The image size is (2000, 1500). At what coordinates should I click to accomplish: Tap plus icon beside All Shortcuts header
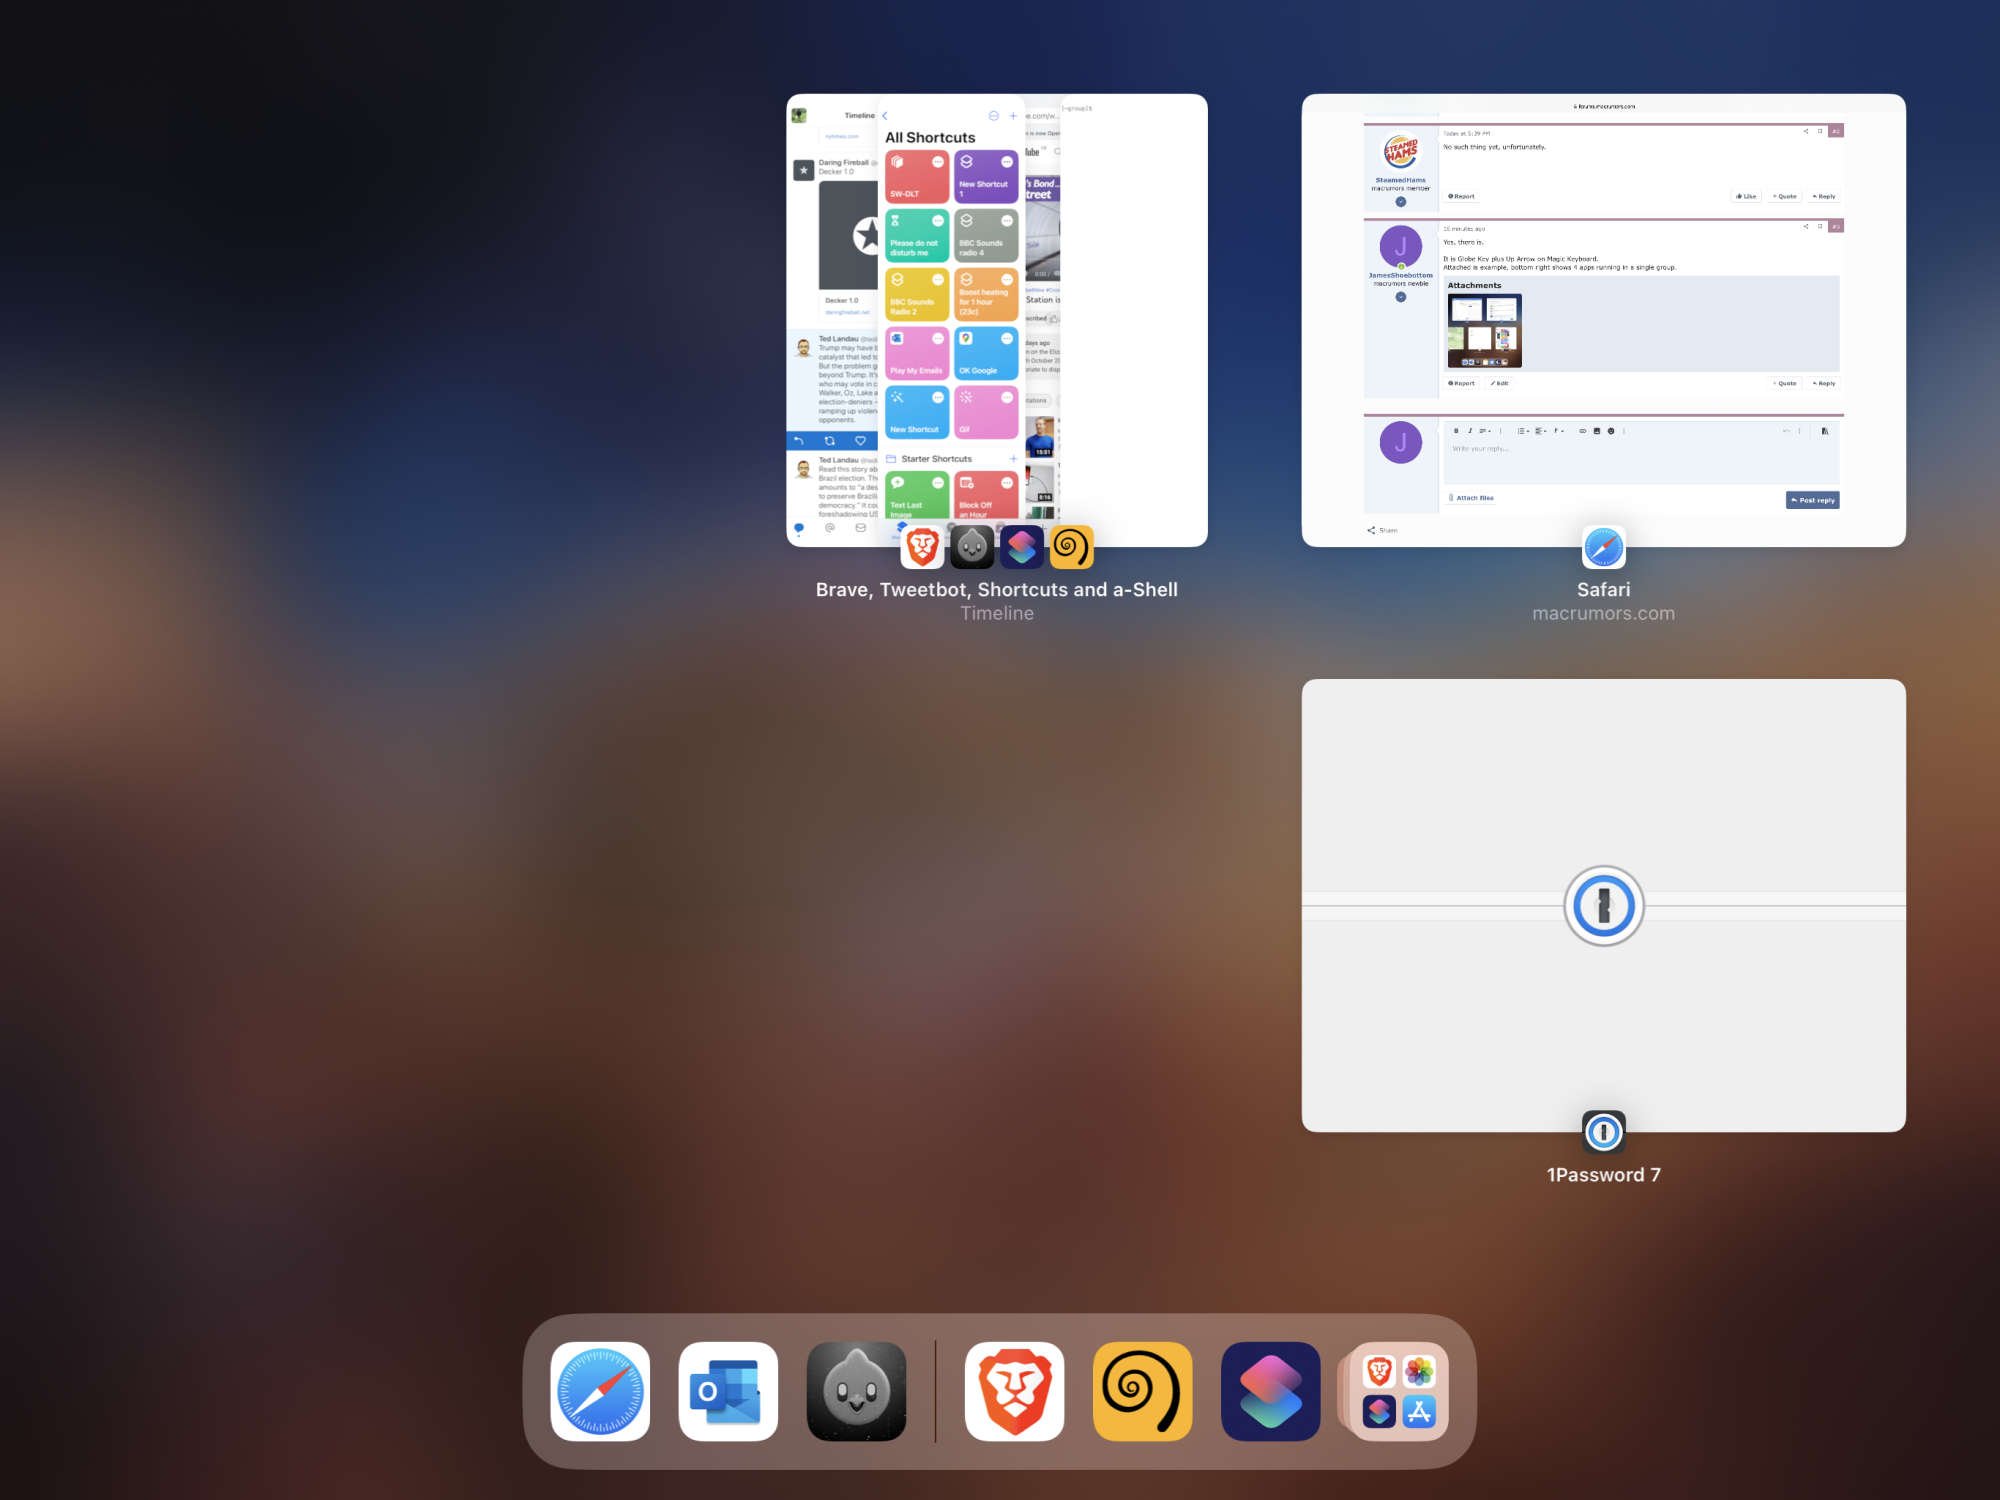[x=1013, y=116]
